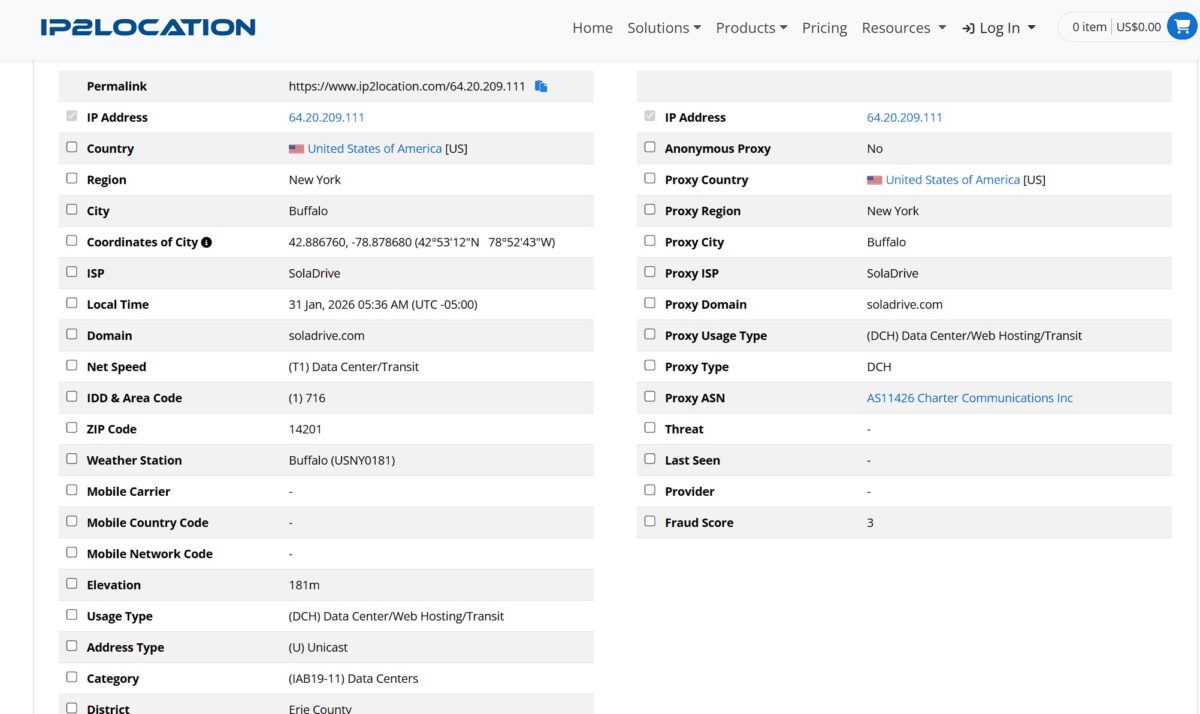Open the AS11426 Charter Communications Inc link
Image resolution: width=1200 pixels, height=714 pixels.
pos(969,398)
